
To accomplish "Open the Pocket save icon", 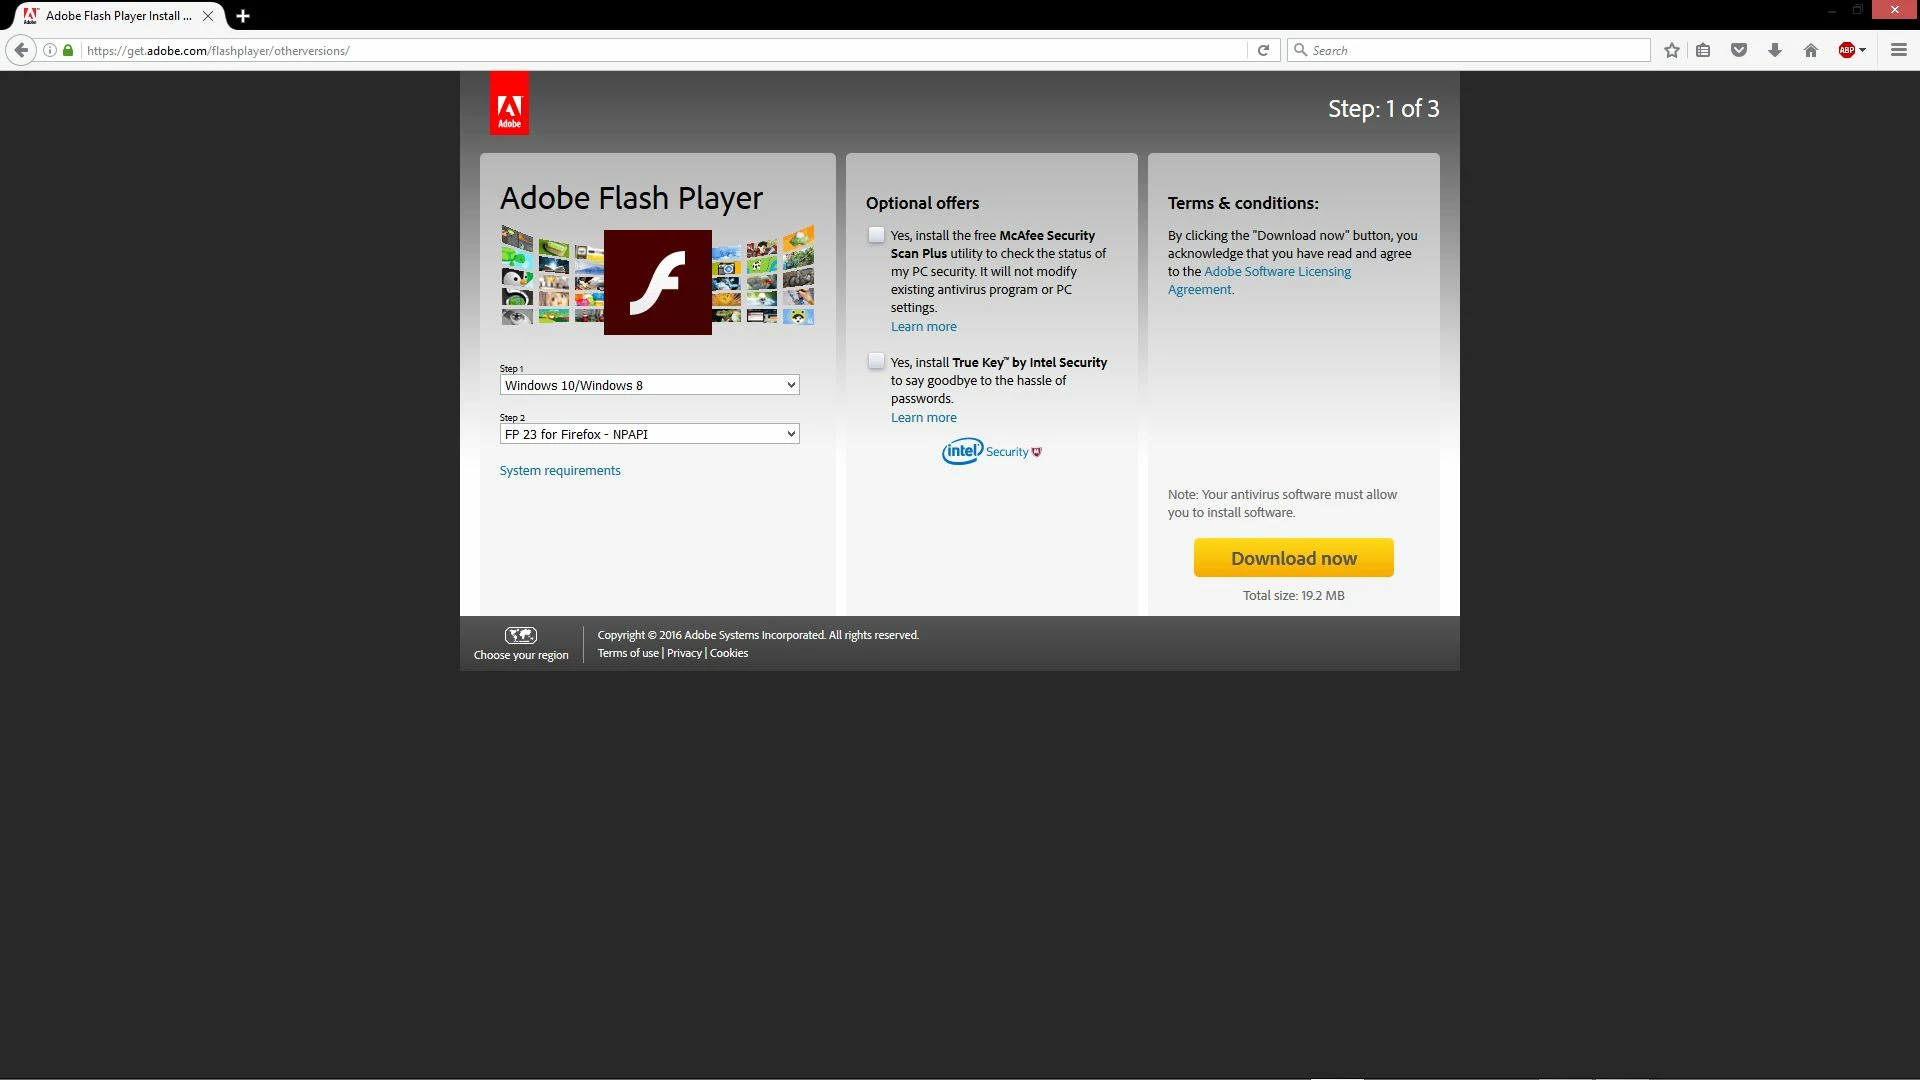I will pos(1739,50).
